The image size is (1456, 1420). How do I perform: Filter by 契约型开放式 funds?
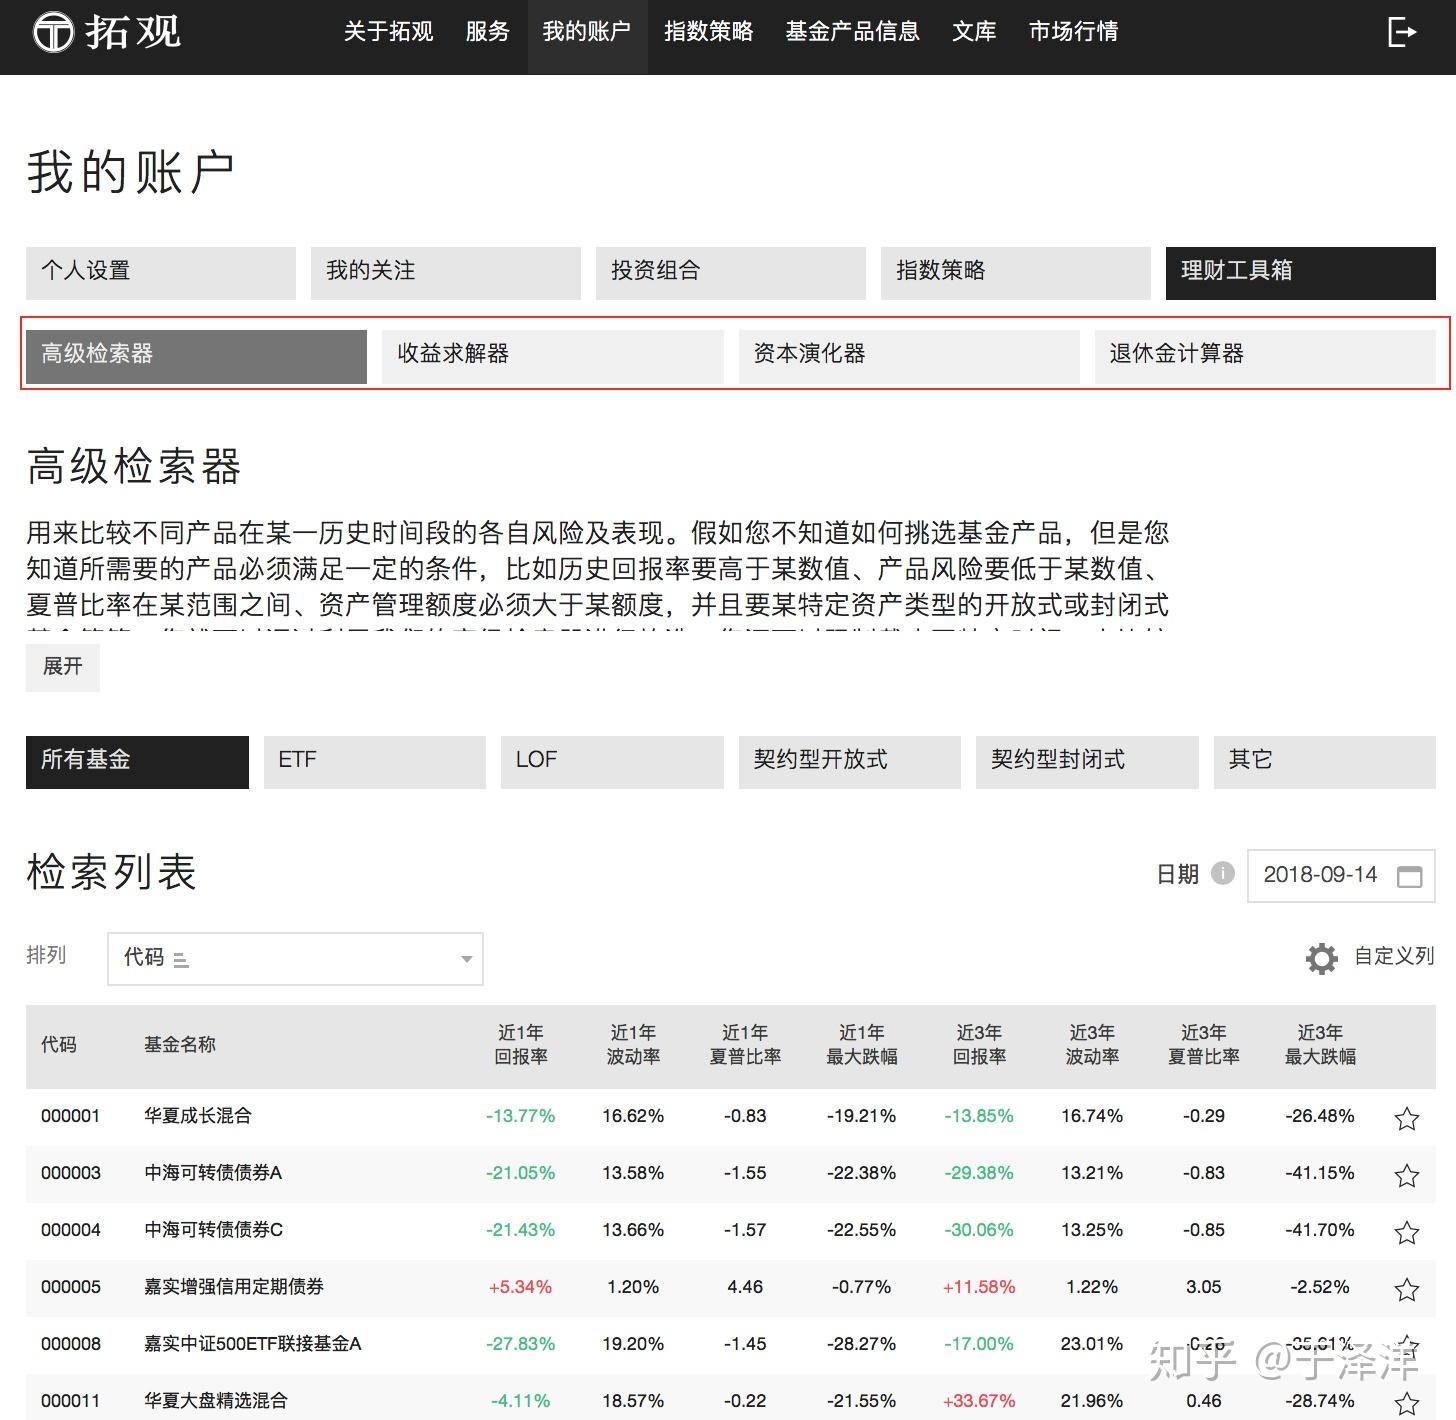[850, 762]
